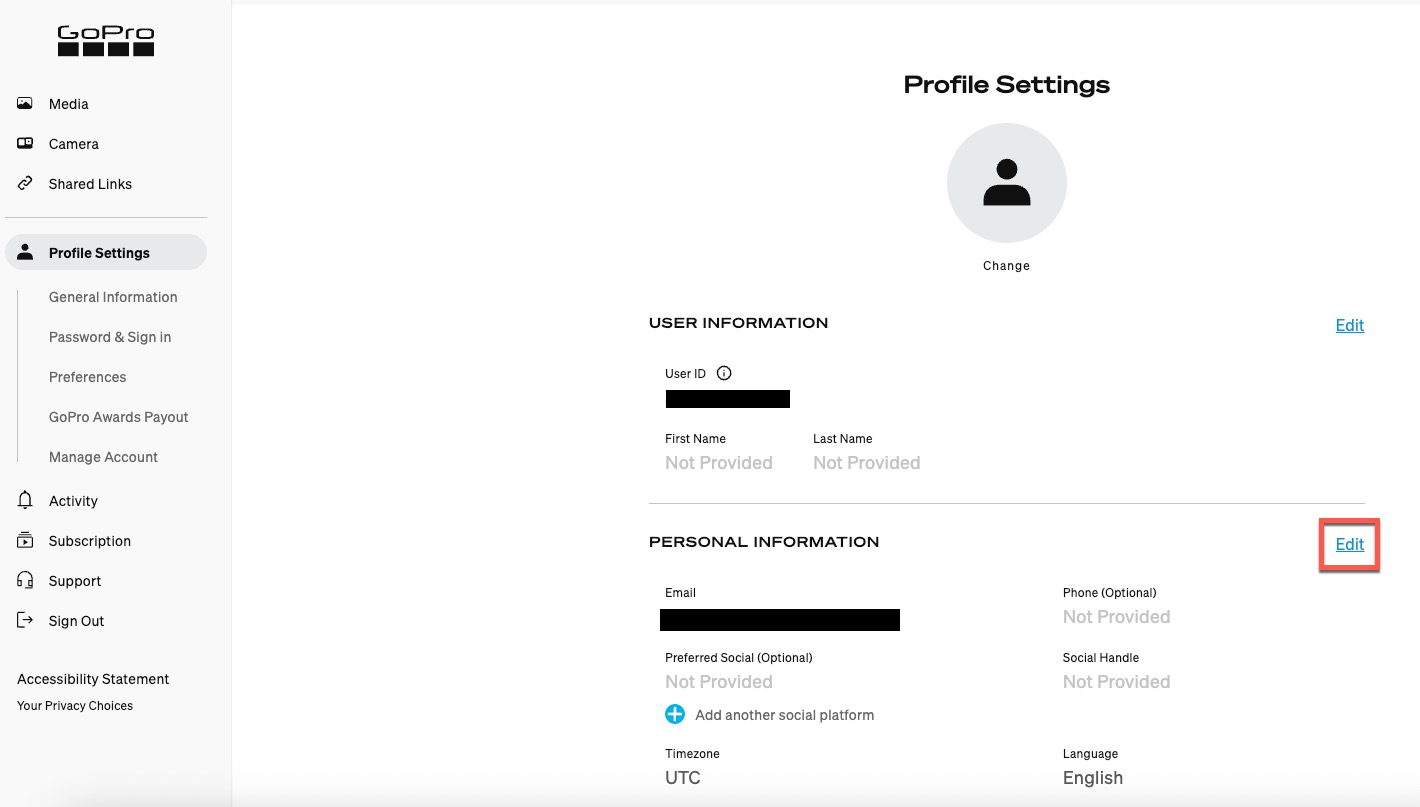Open Manage Account
This screenshot has height=807, width=1420.
(x=104, y=457)
